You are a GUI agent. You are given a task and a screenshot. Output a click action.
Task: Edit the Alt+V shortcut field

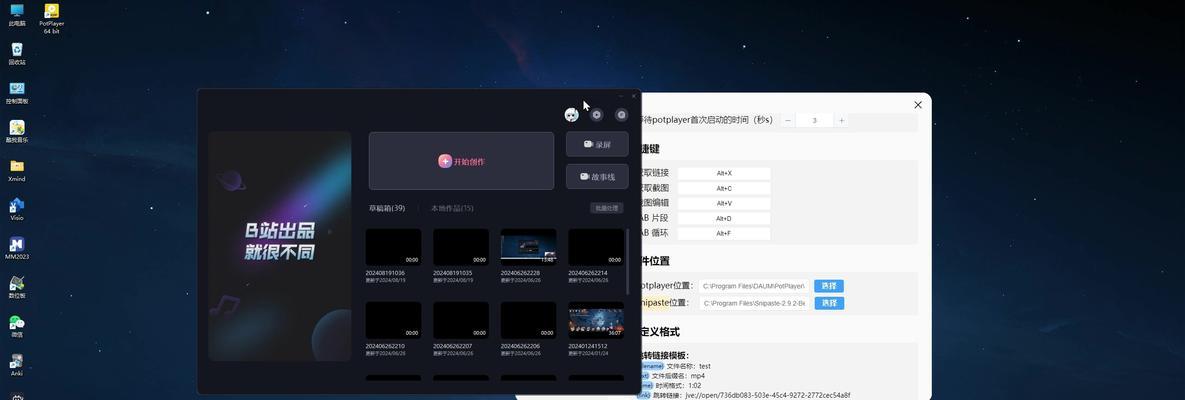[724, 203]
